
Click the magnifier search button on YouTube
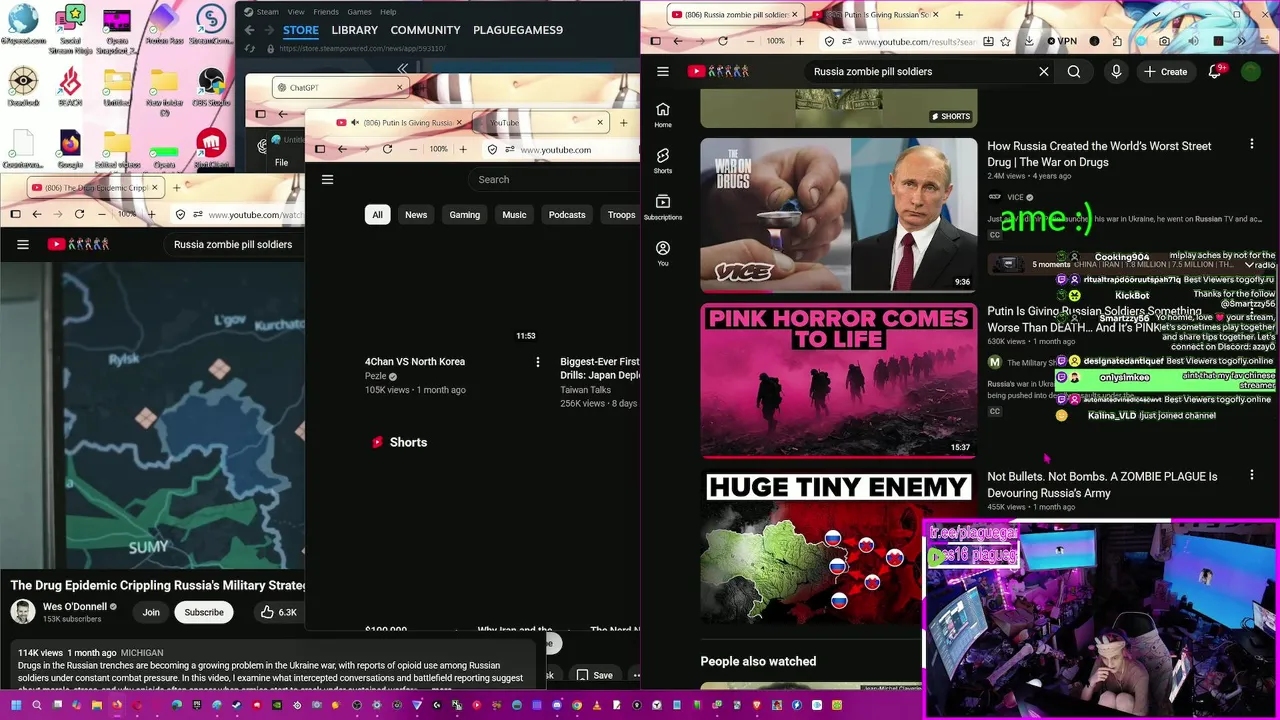point(1074,71)
